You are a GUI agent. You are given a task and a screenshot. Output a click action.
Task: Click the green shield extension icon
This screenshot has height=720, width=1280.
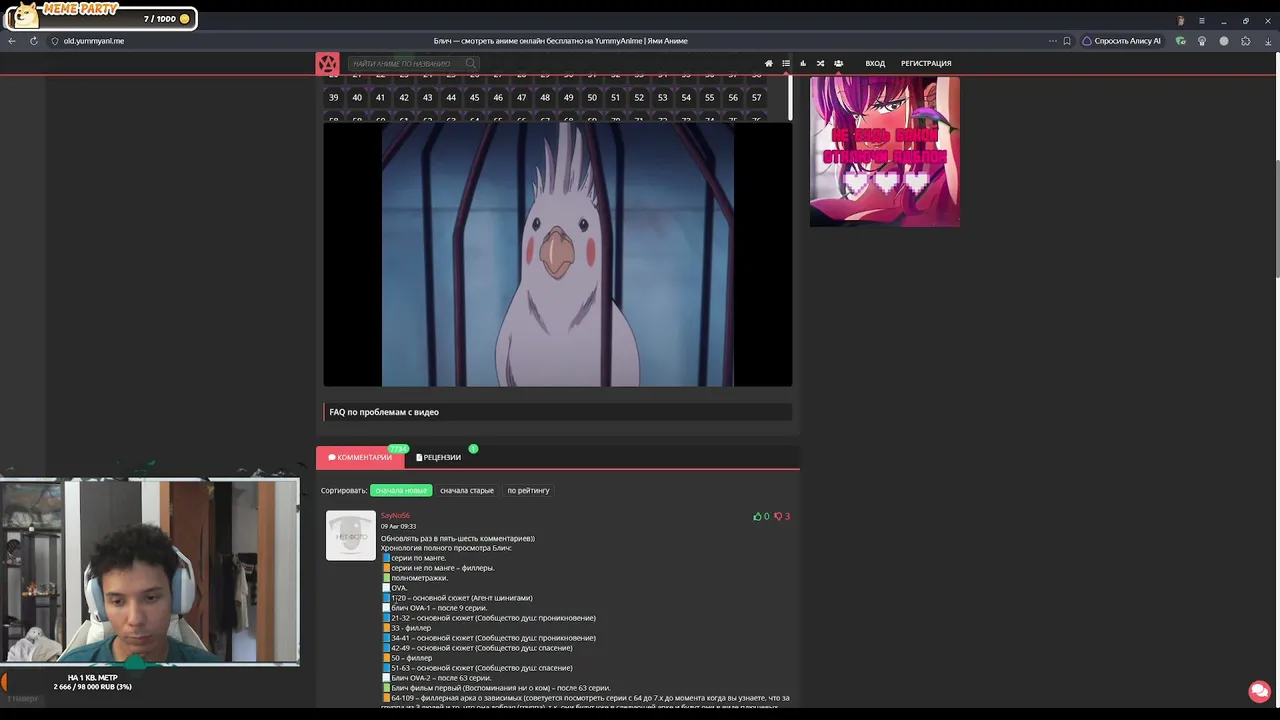(x=1181, y=41)
